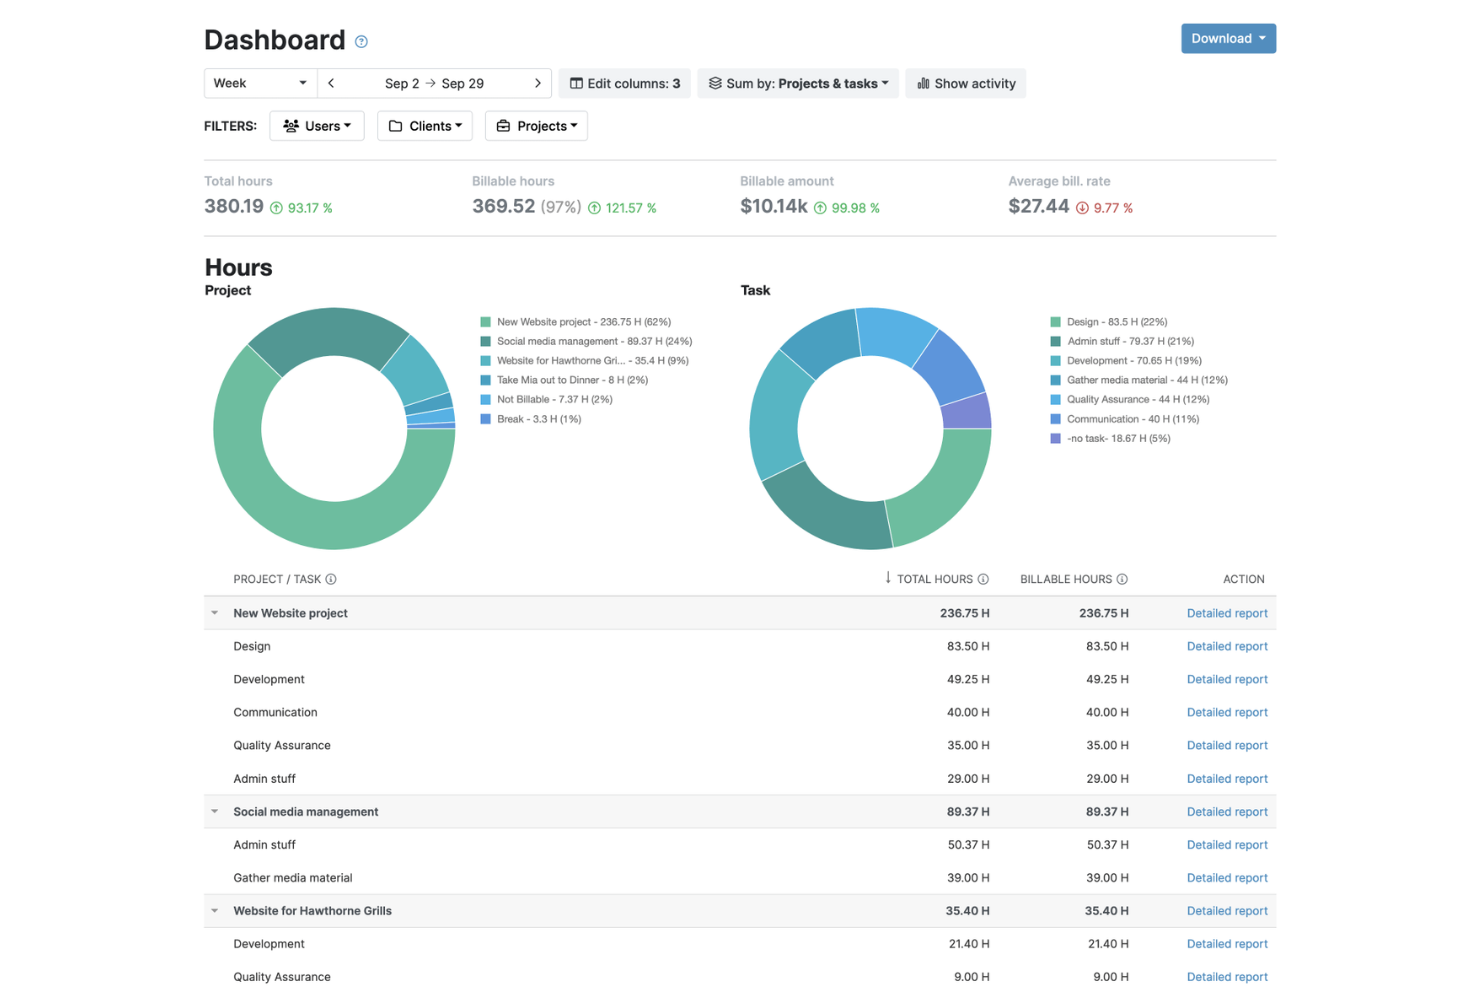1480x987 pixels.
Task: Click the Design legend color swatch
Action: (1055, 322)
